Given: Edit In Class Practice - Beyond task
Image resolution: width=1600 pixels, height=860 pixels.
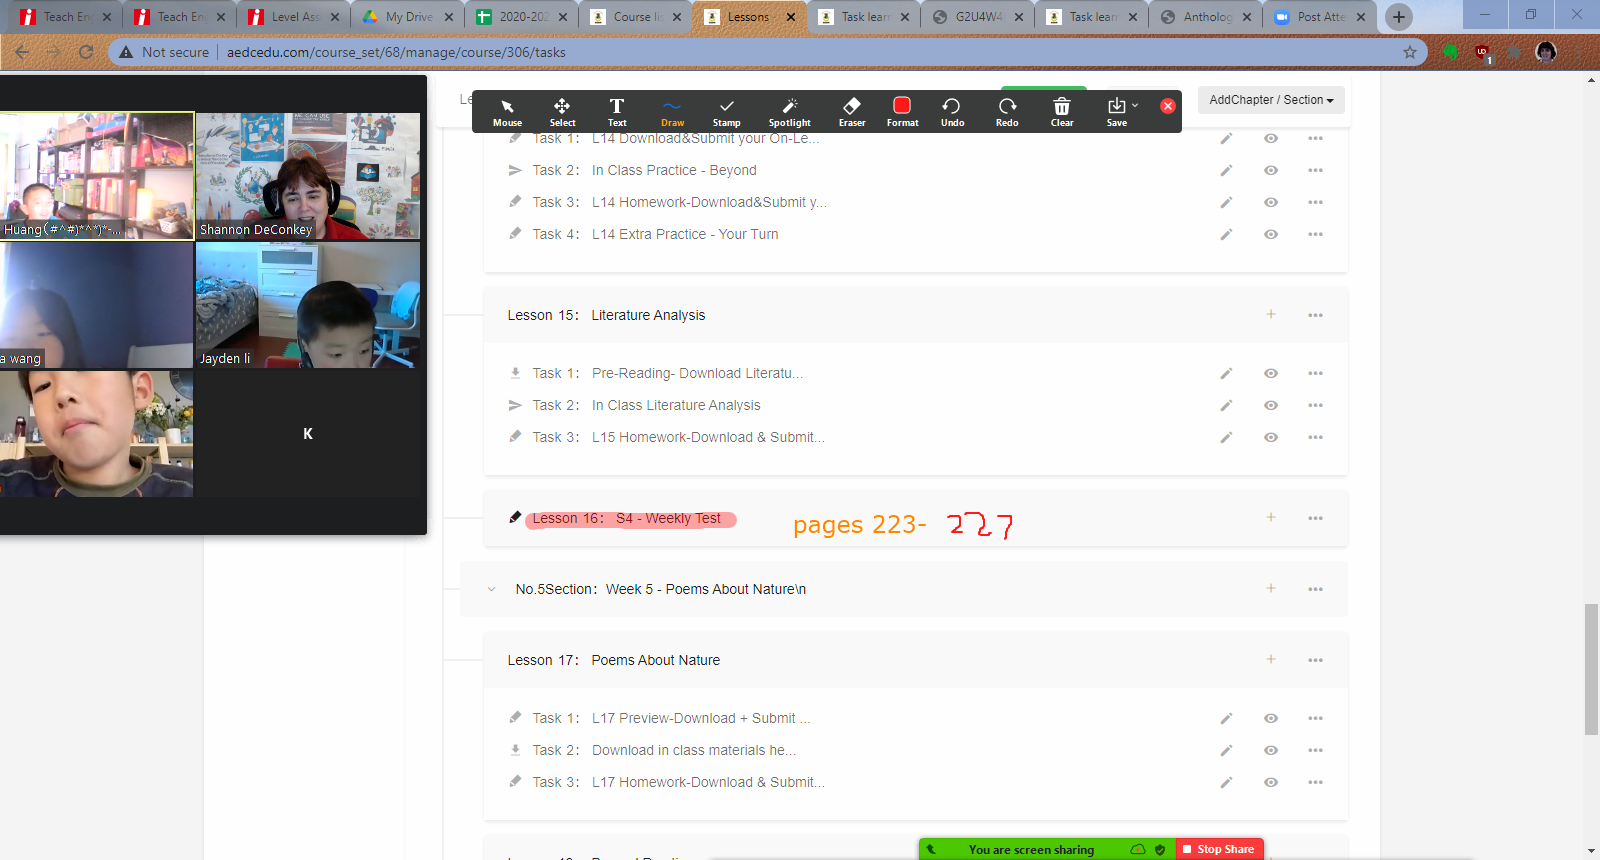Looking at the screenshot, I should point(1226,171).
